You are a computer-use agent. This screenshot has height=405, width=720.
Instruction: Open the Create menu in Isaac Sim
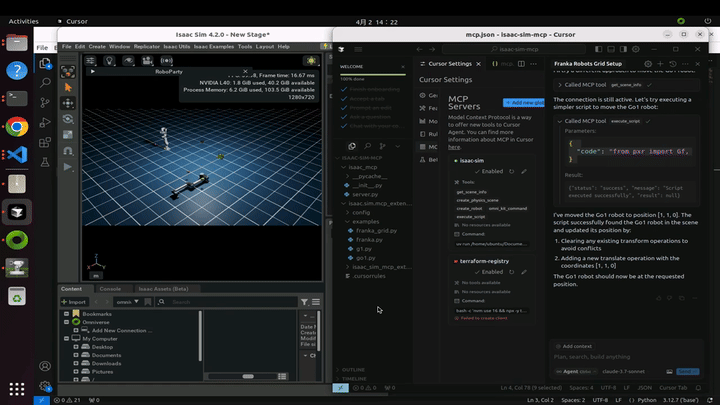[97, 46]
